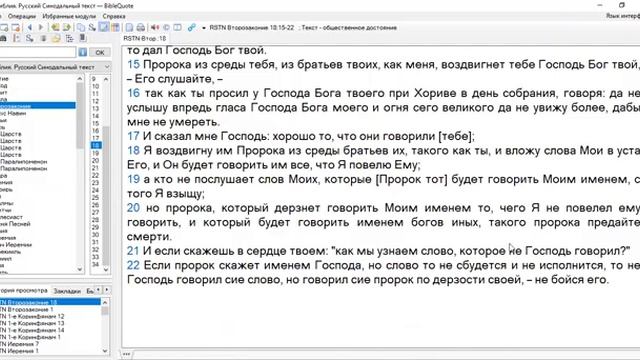Click the book list scroll-down arrow
Viewport: 640px width, 360px height.
tap(80, 269)
